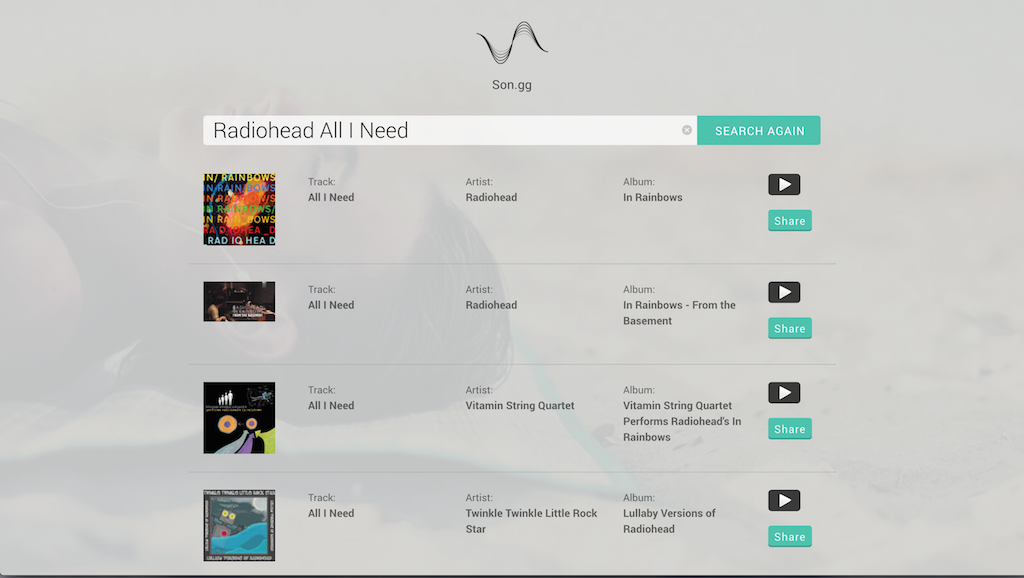Viewport: 1024px width, 578px height.
Task: Play the From the Basement version
Action: click(784, 292)
